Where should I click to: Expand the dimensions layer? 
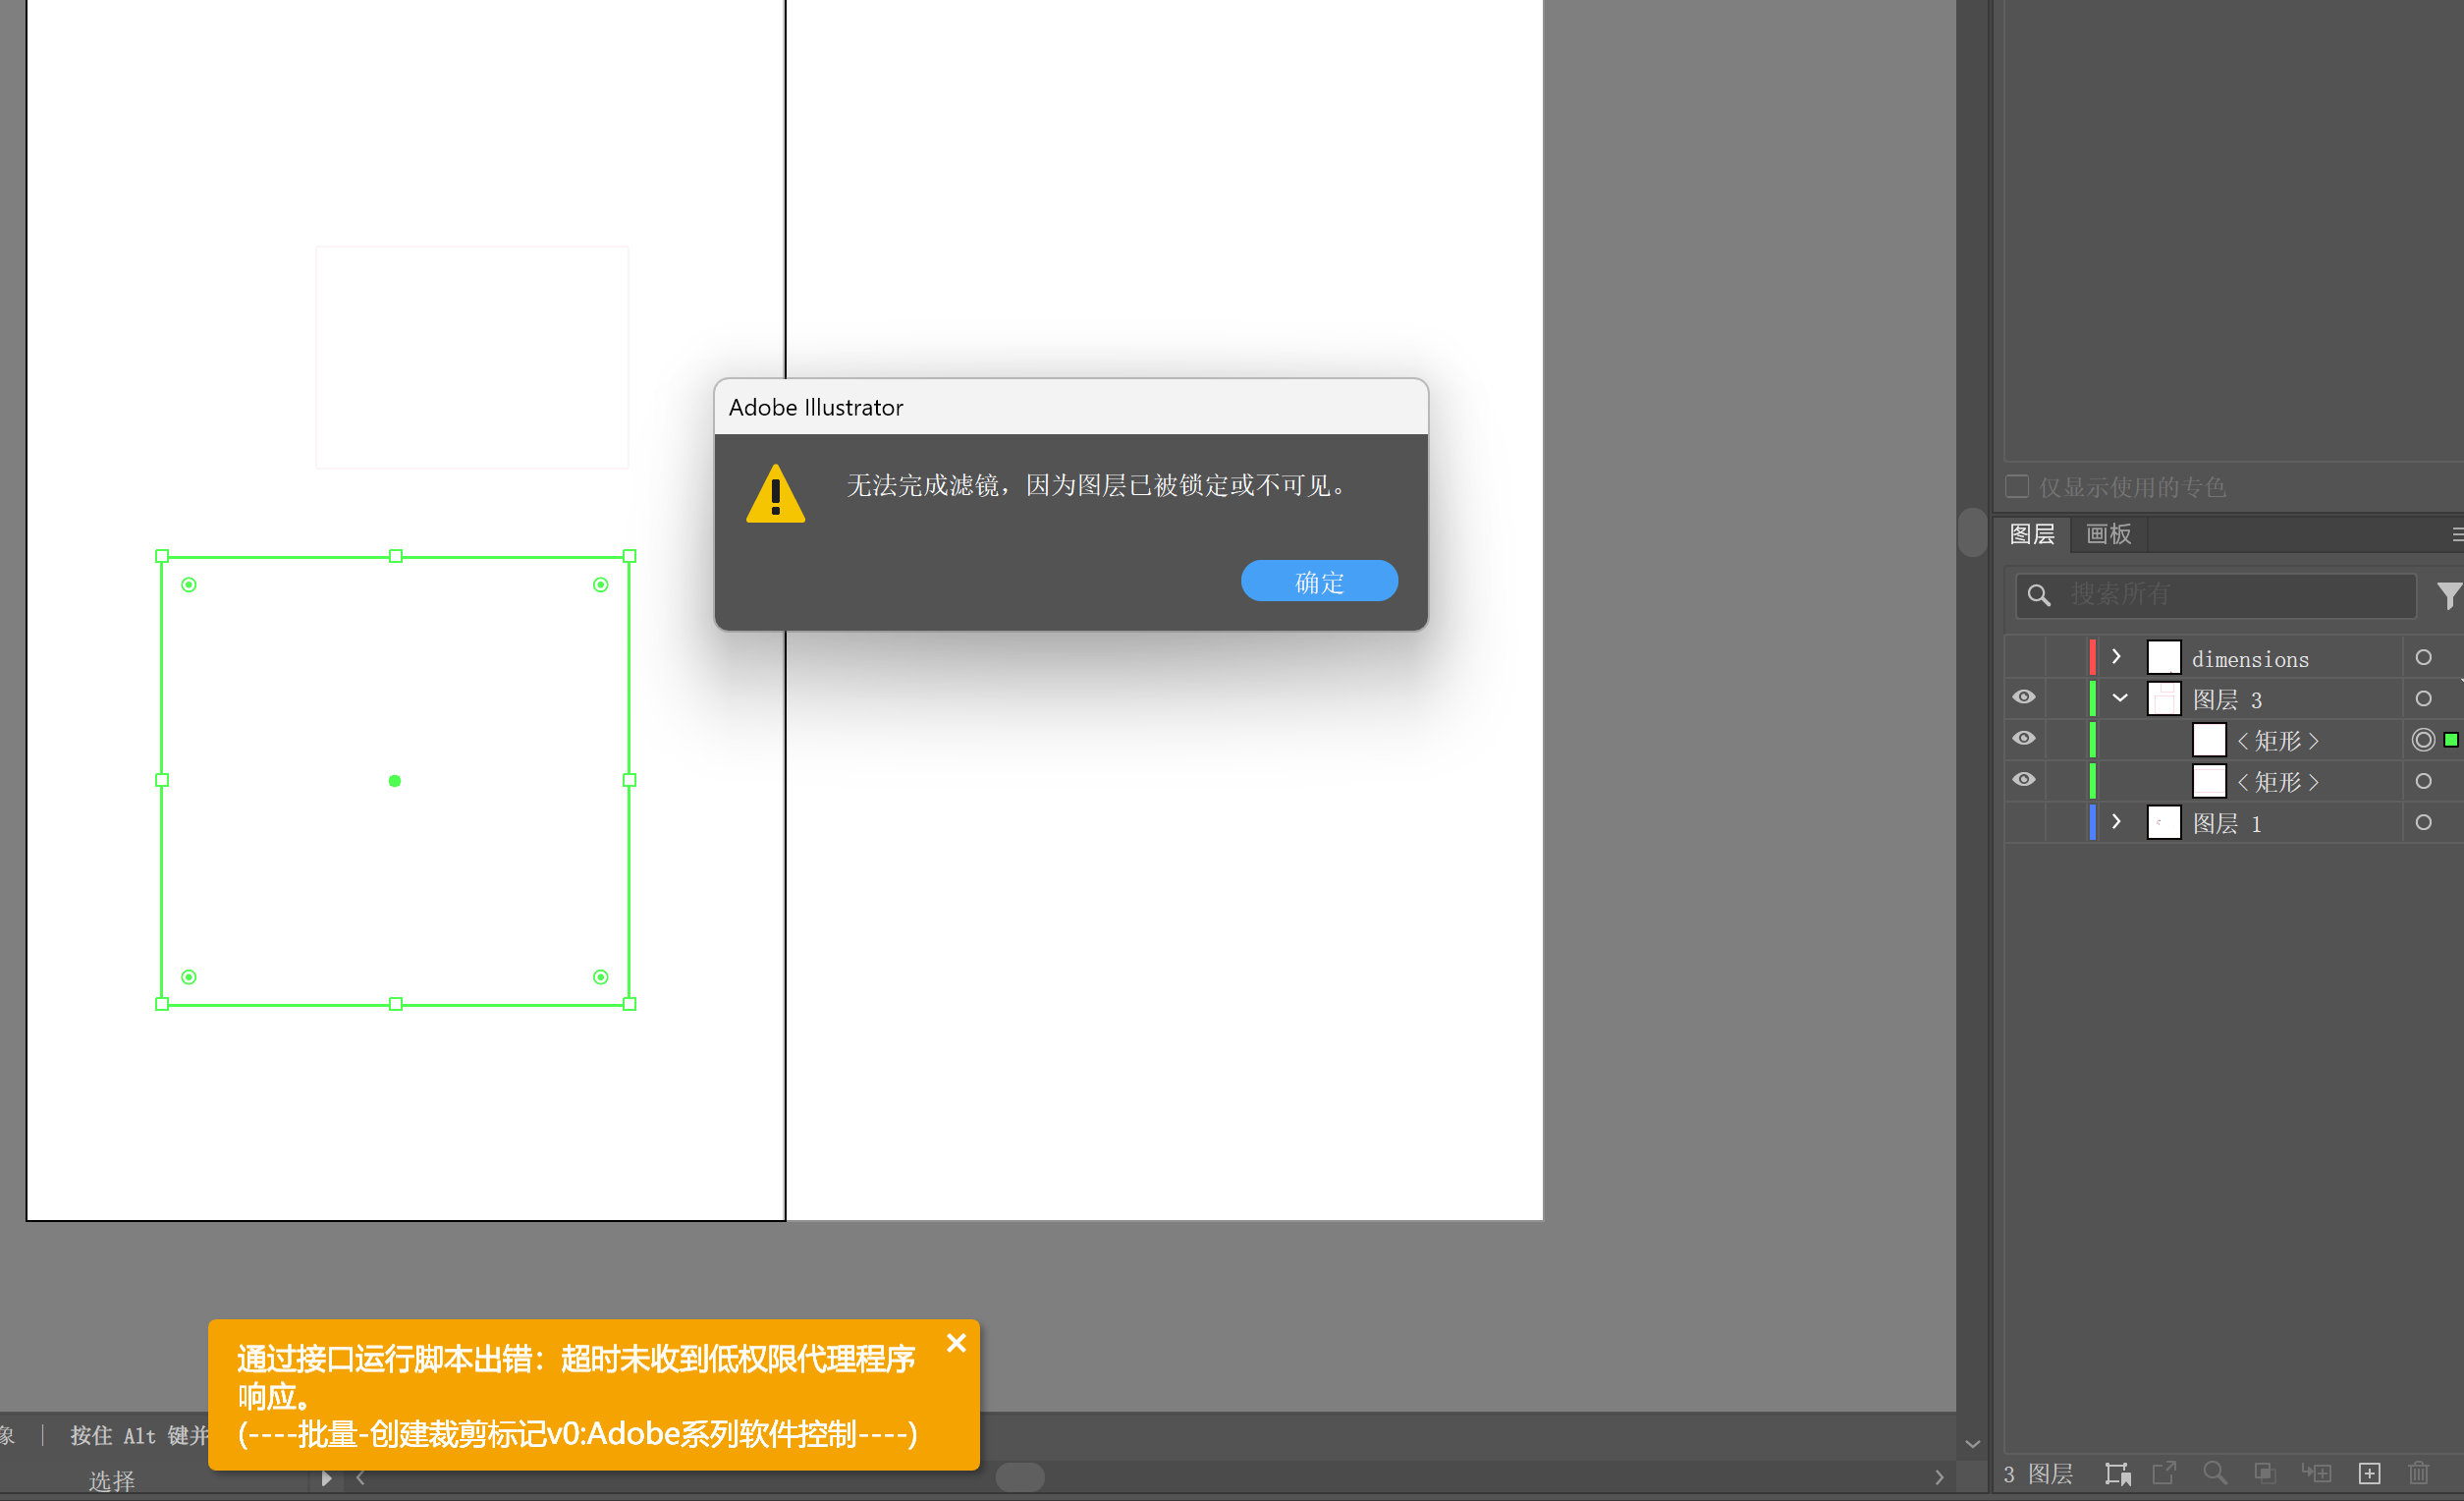(x=2115, y=657)
